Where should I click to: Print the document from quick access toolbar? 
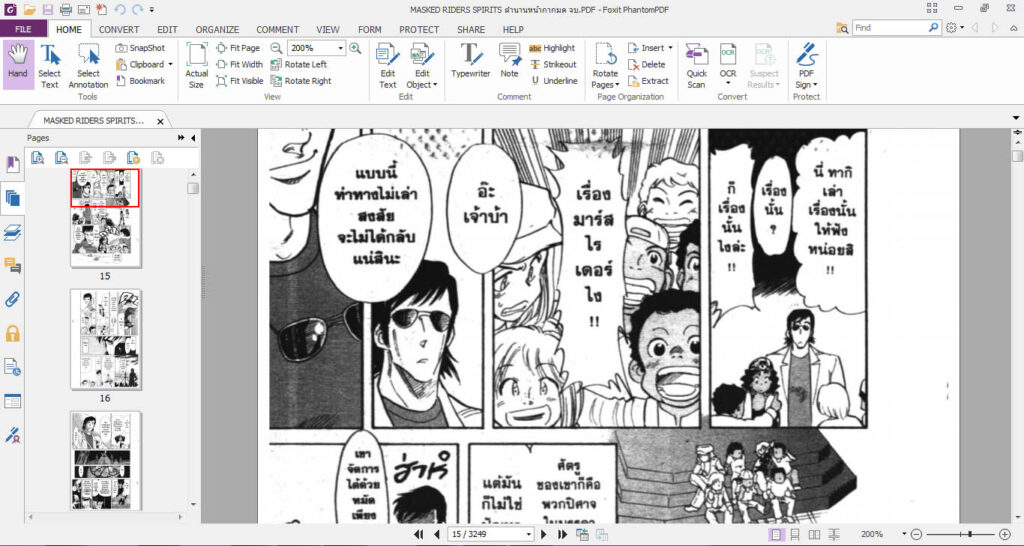tap(65, 9)
